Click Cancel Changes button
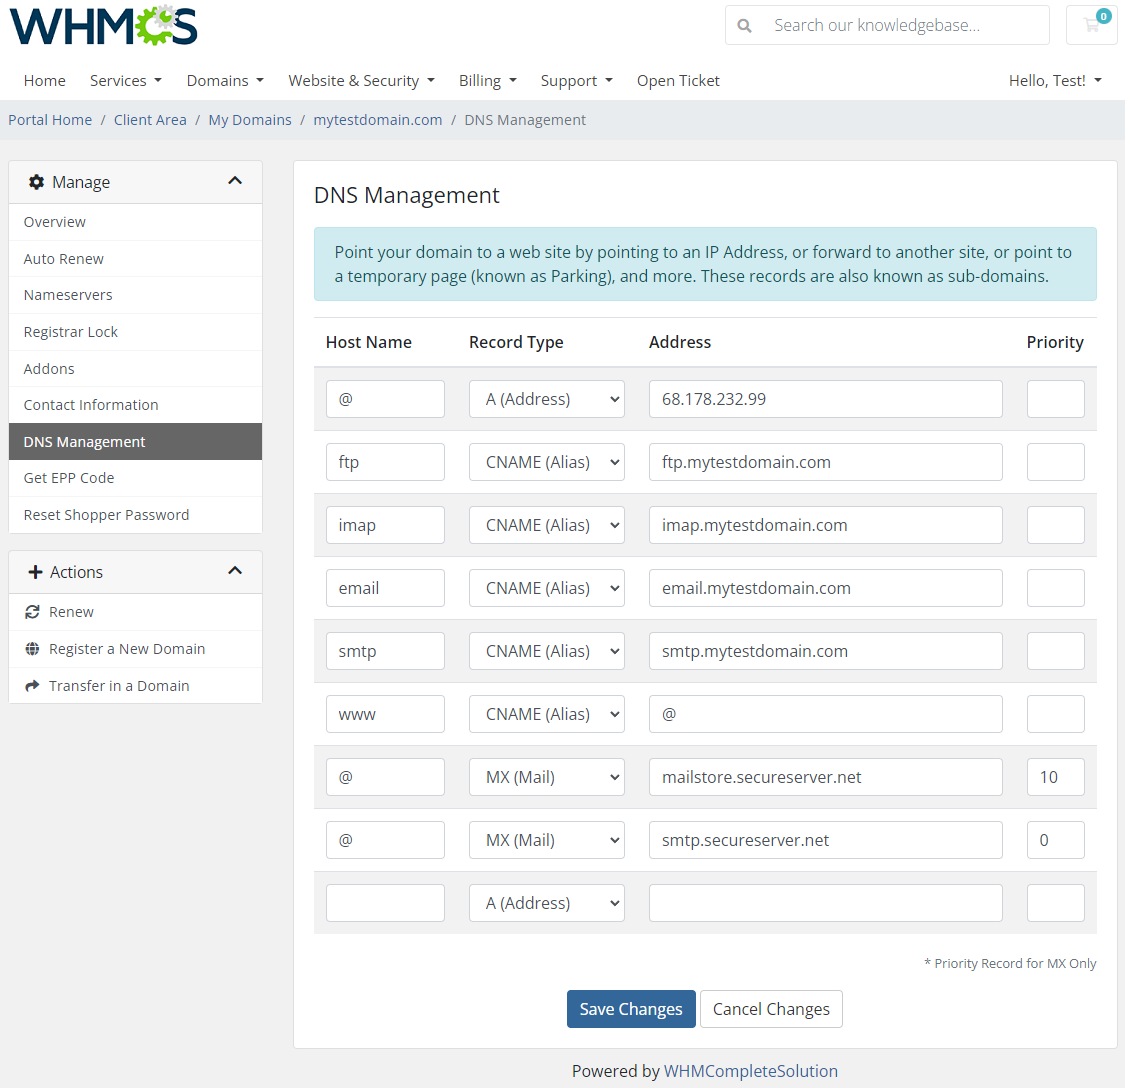1125x1088 pixels. (771, 1008)
